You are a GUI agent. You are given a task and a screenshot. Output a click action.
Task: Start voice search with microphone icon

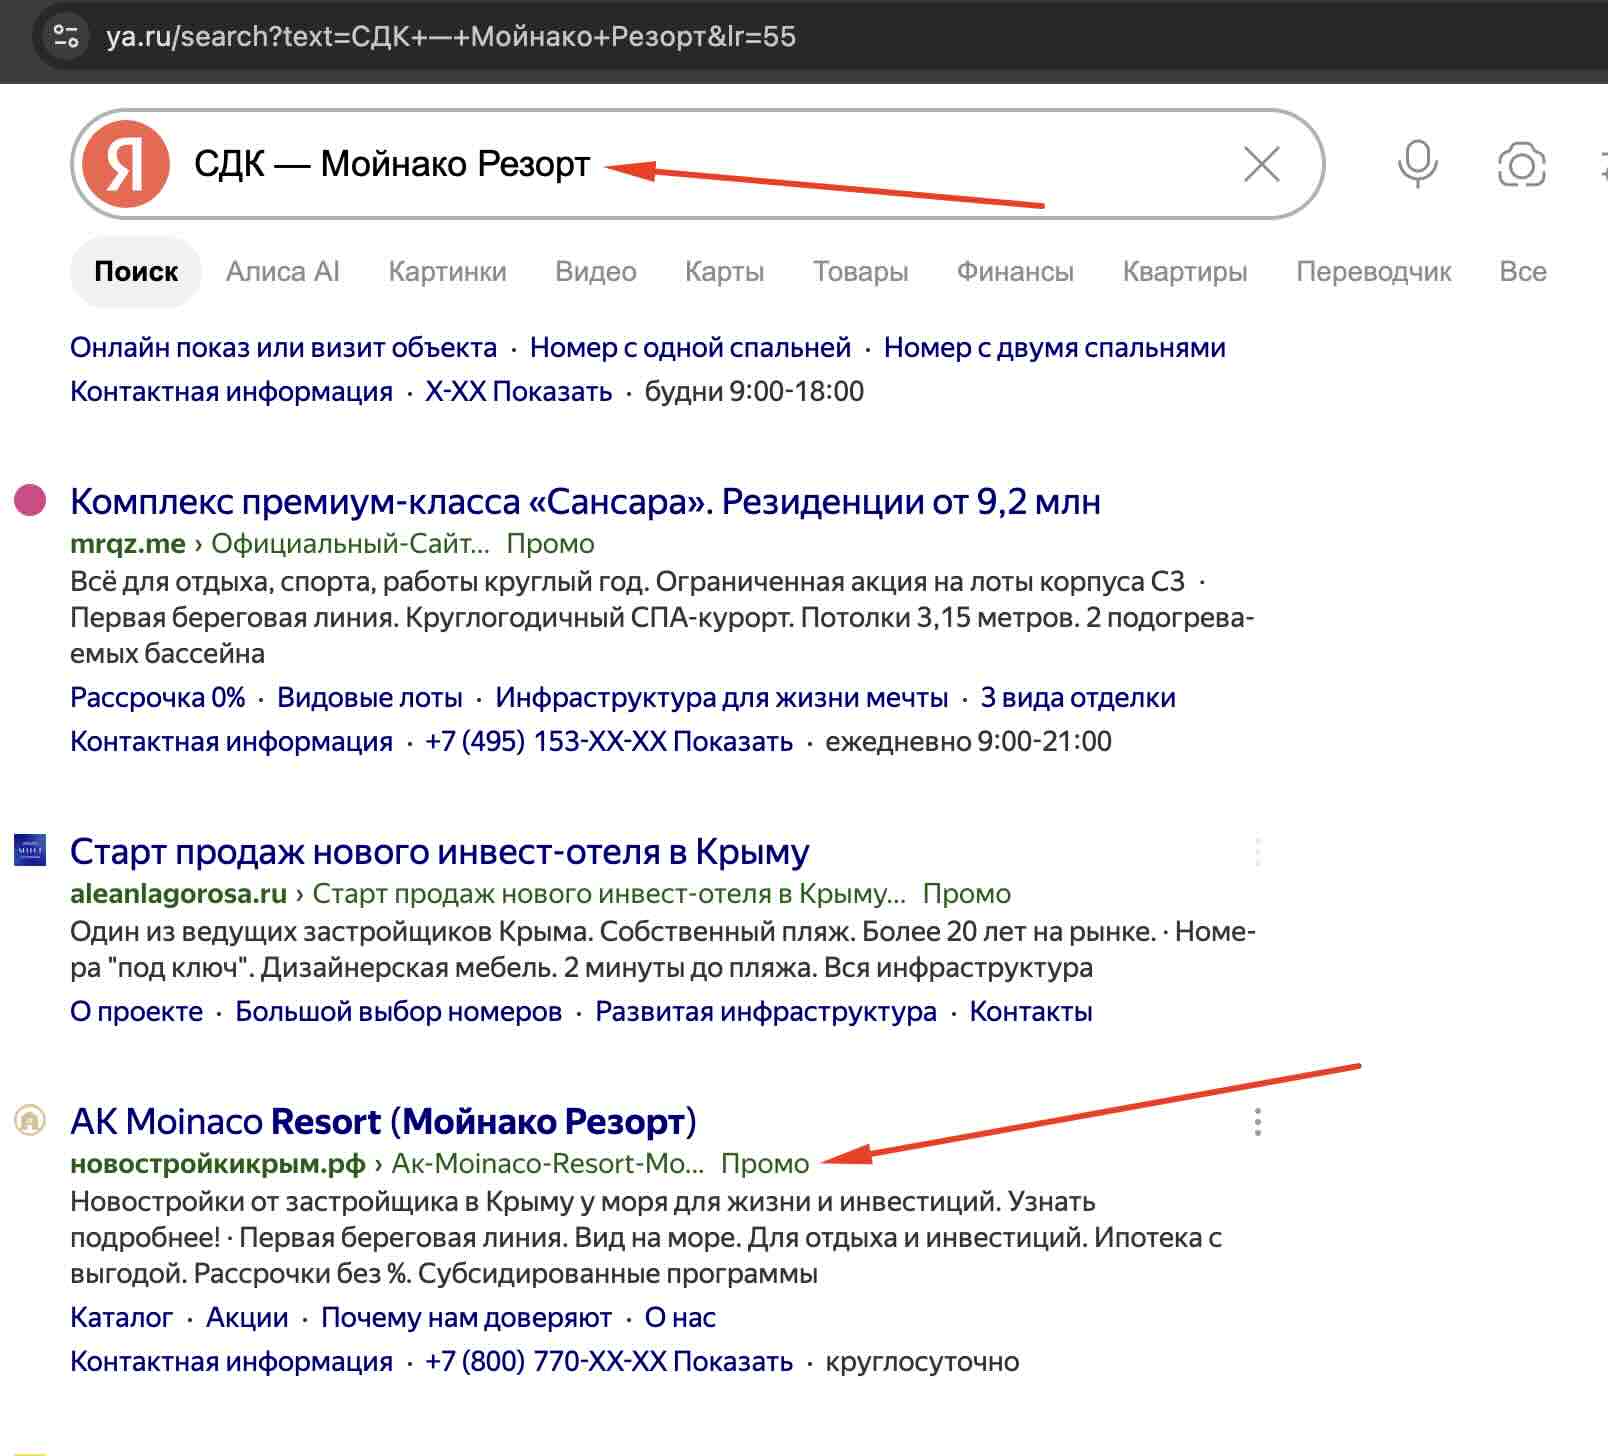1417,164
